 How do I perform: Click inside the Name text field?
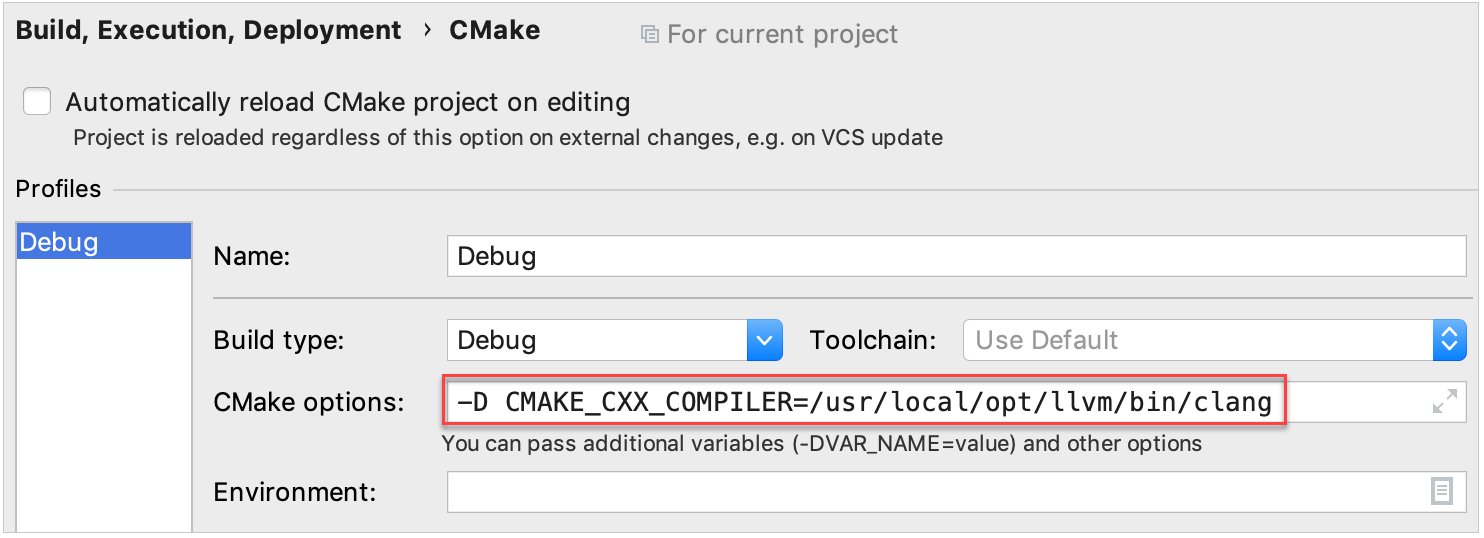pyautogui.click(x=957, y=256)
